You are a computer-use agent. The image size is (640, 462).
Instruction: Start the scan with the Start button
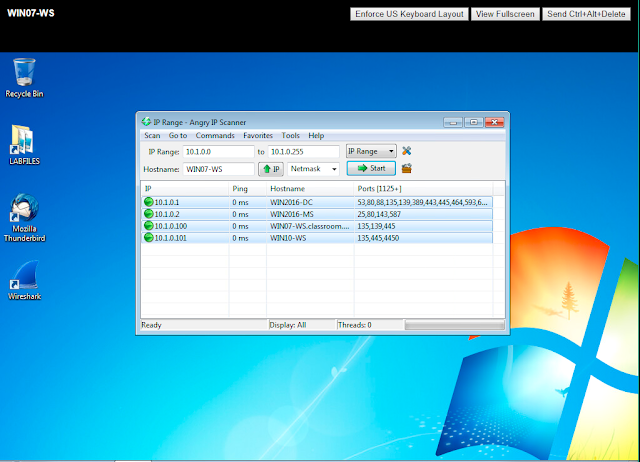(x=371, y=168)
